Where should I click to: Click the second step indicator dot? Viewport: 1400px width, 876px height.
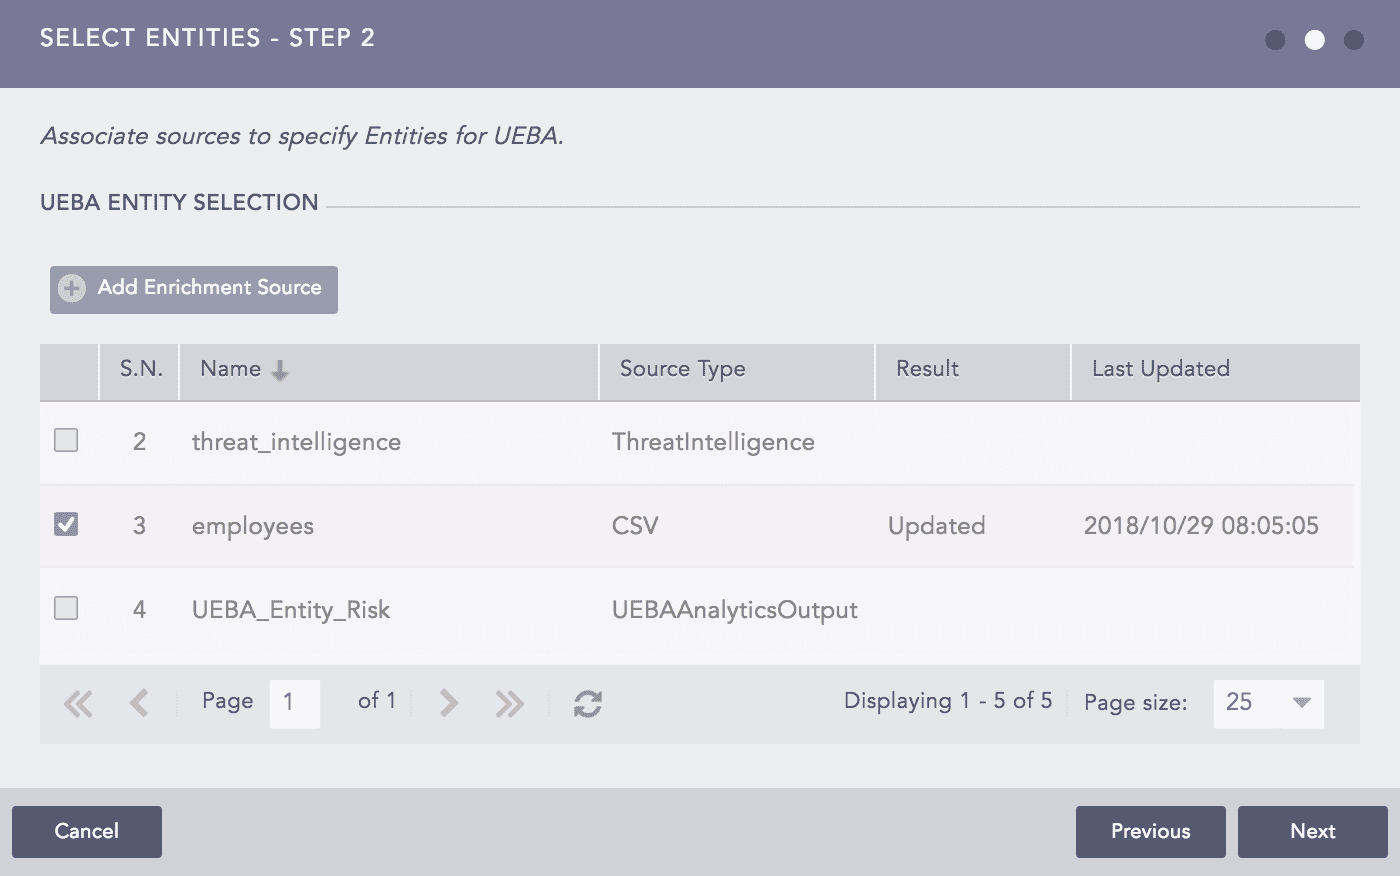(1315, 41)
